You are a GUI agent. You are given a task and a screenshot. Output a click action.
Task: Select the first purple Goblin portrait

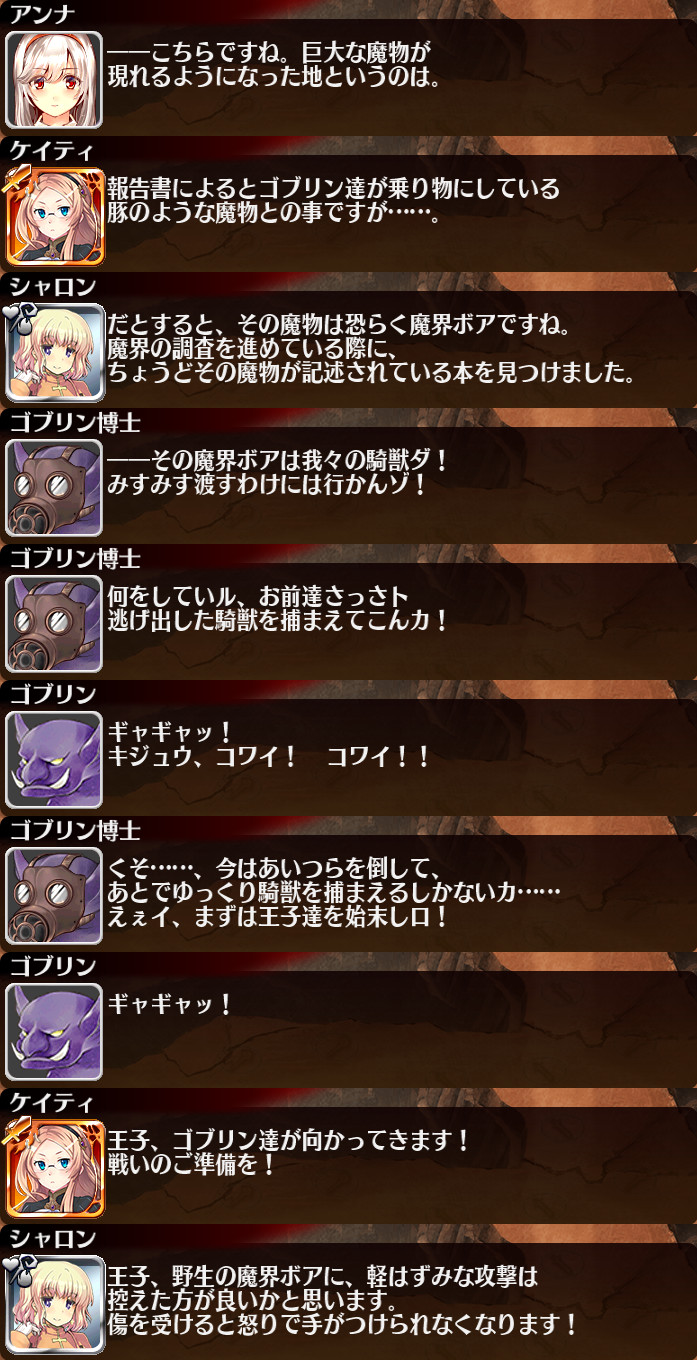54,759
